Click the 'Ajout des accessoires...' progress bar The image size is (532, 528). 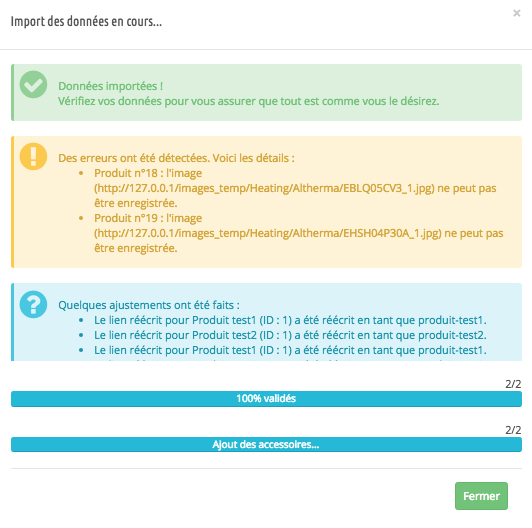[x=266, y=445]
